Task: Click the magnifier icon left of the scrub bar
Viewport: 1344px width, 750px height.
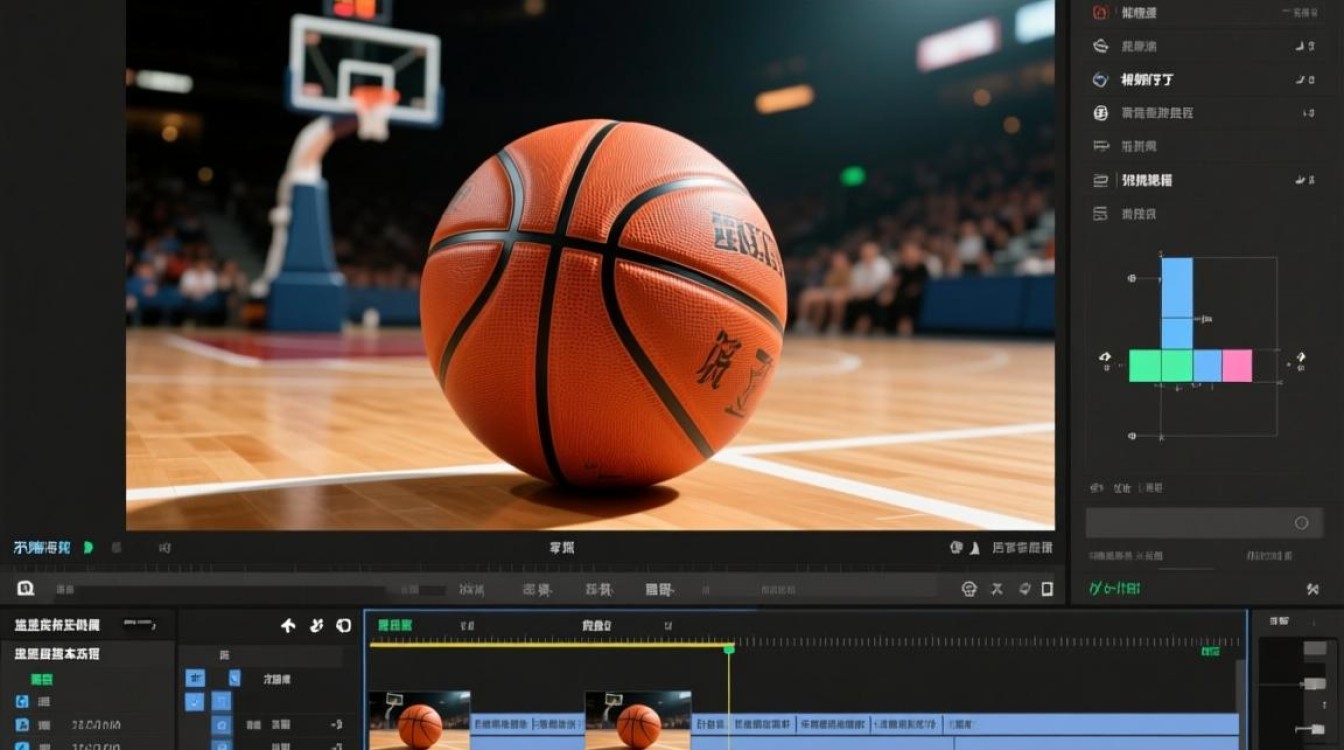Action: point(25,589)
